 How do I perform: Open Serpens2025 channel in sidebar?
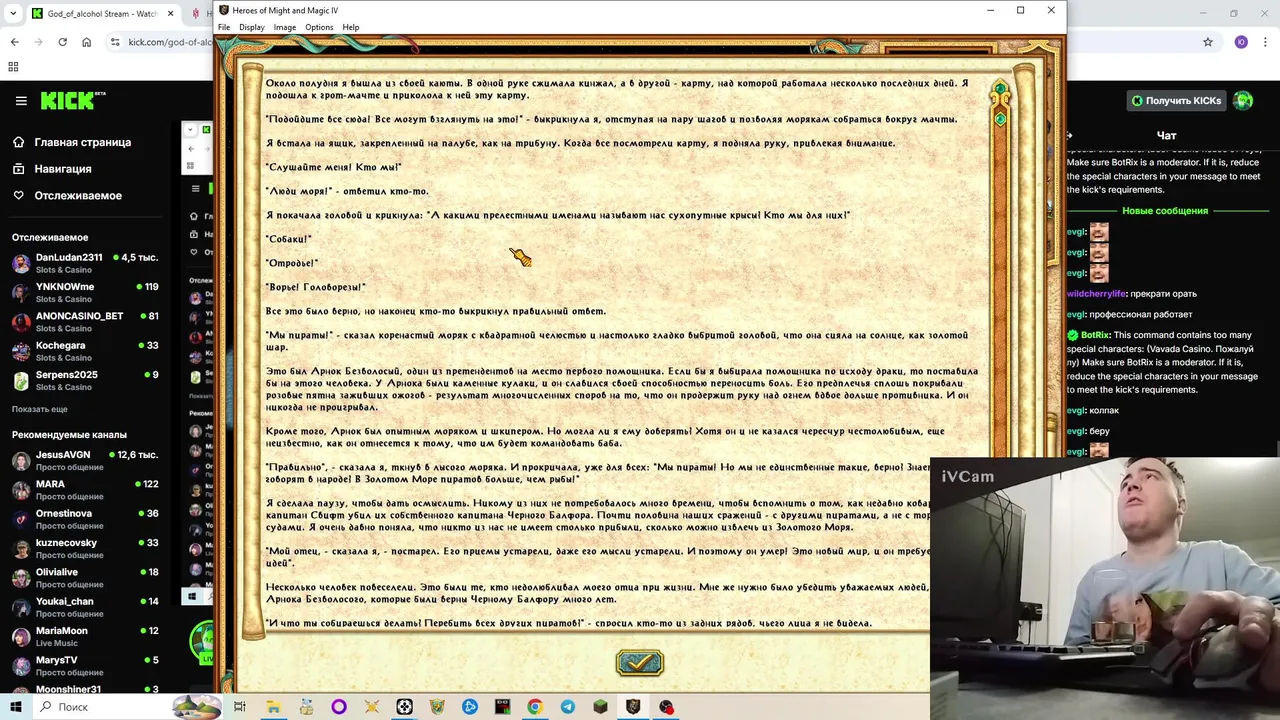tap(85, 380)
